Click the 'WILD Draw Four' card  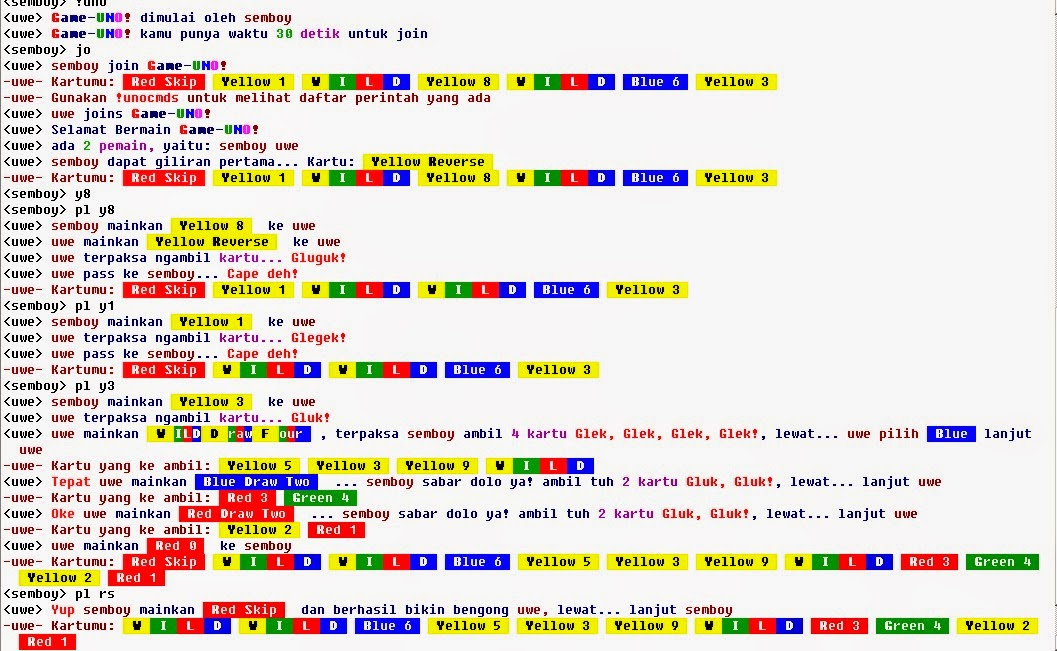[229, 434]
